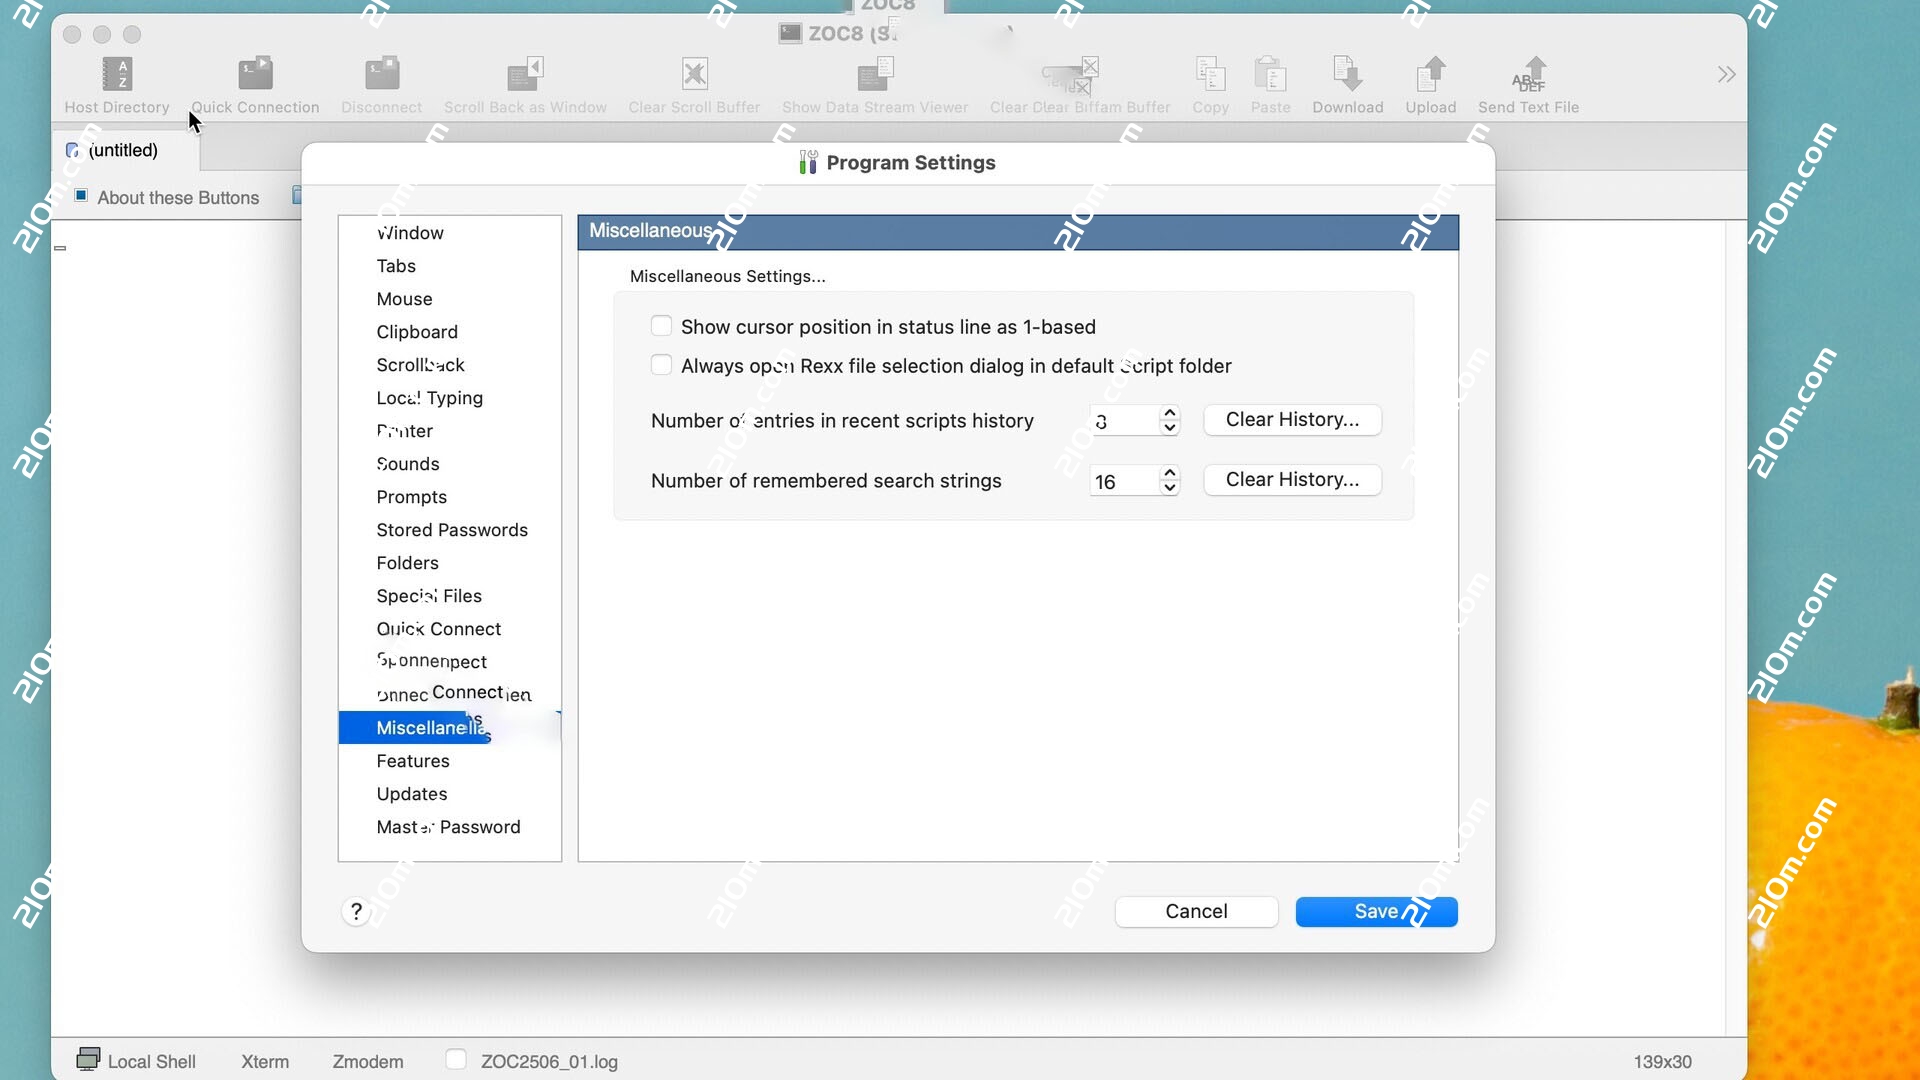
Task: Select the Master Password category
Action: [450, 827]
